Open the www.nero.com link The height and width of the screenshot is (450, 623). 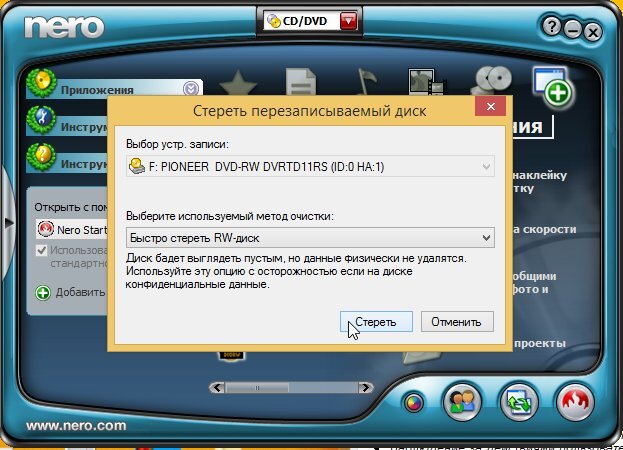(x=76, y=426)
